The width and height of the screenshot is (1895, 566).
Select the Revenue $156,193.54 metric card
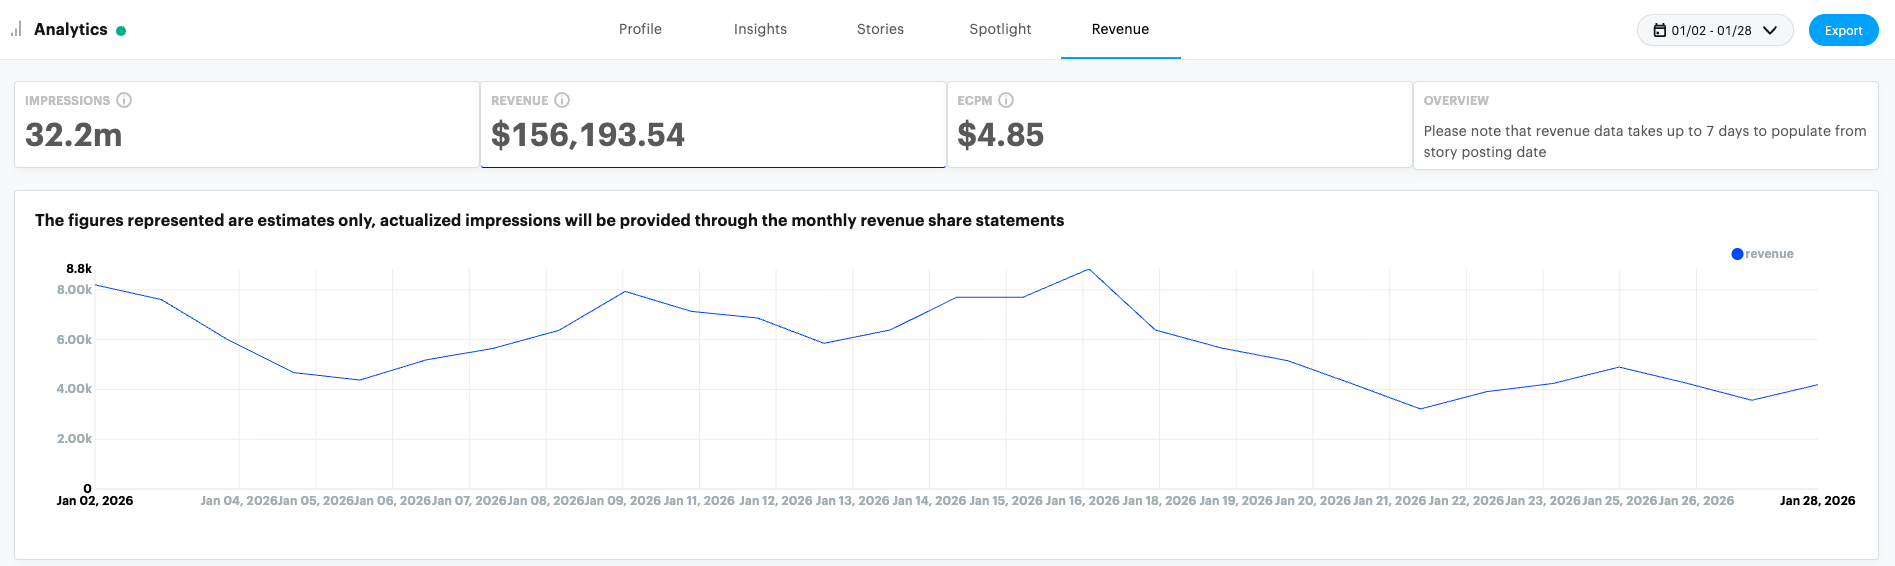(713, 124)
